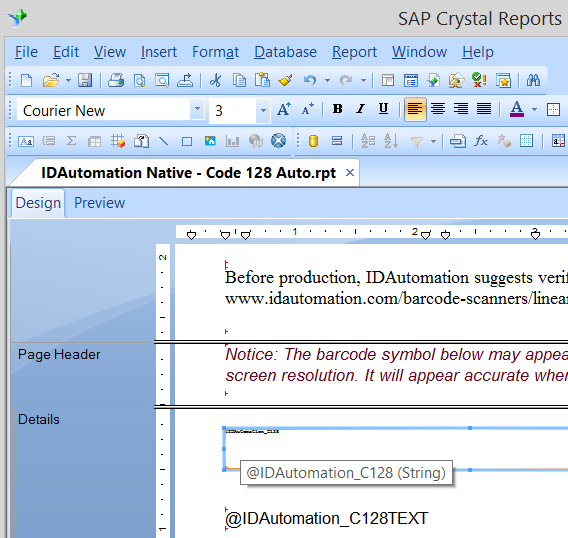Click the Export icon
Image resolution: width=568 pixels, height=538 pixels.
185,80
